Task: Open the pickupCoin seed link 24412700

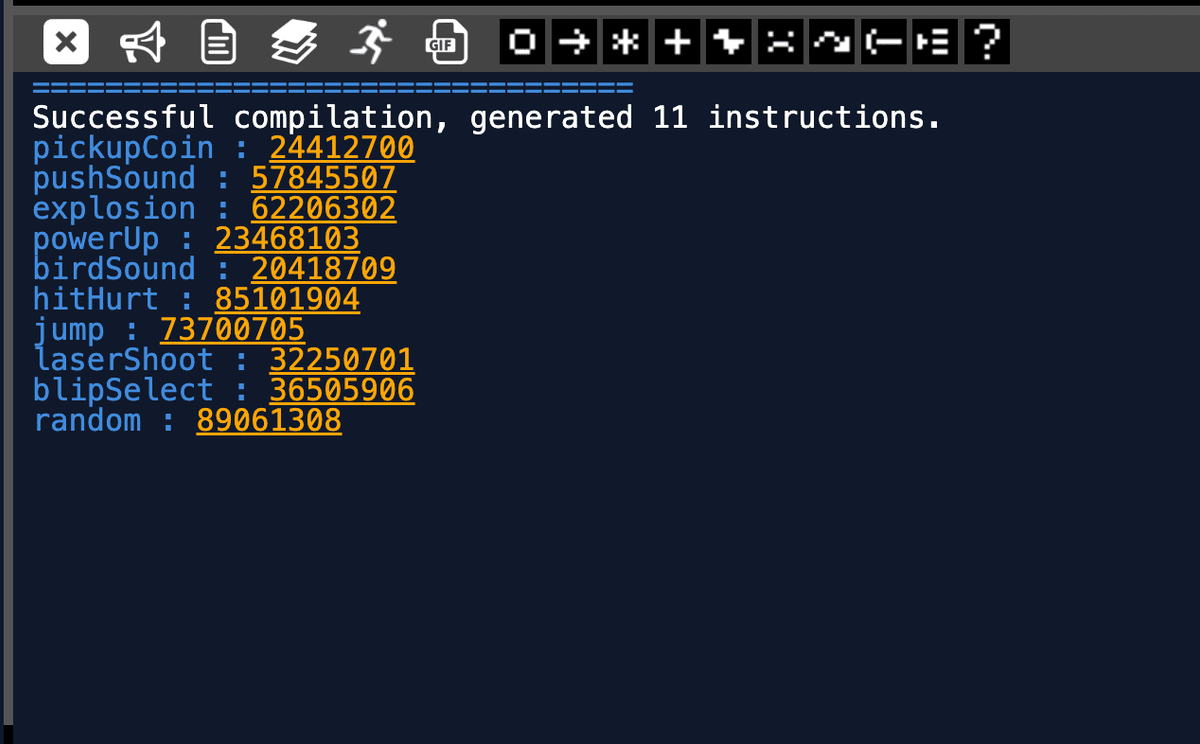Action: click(x=341, y=147)
